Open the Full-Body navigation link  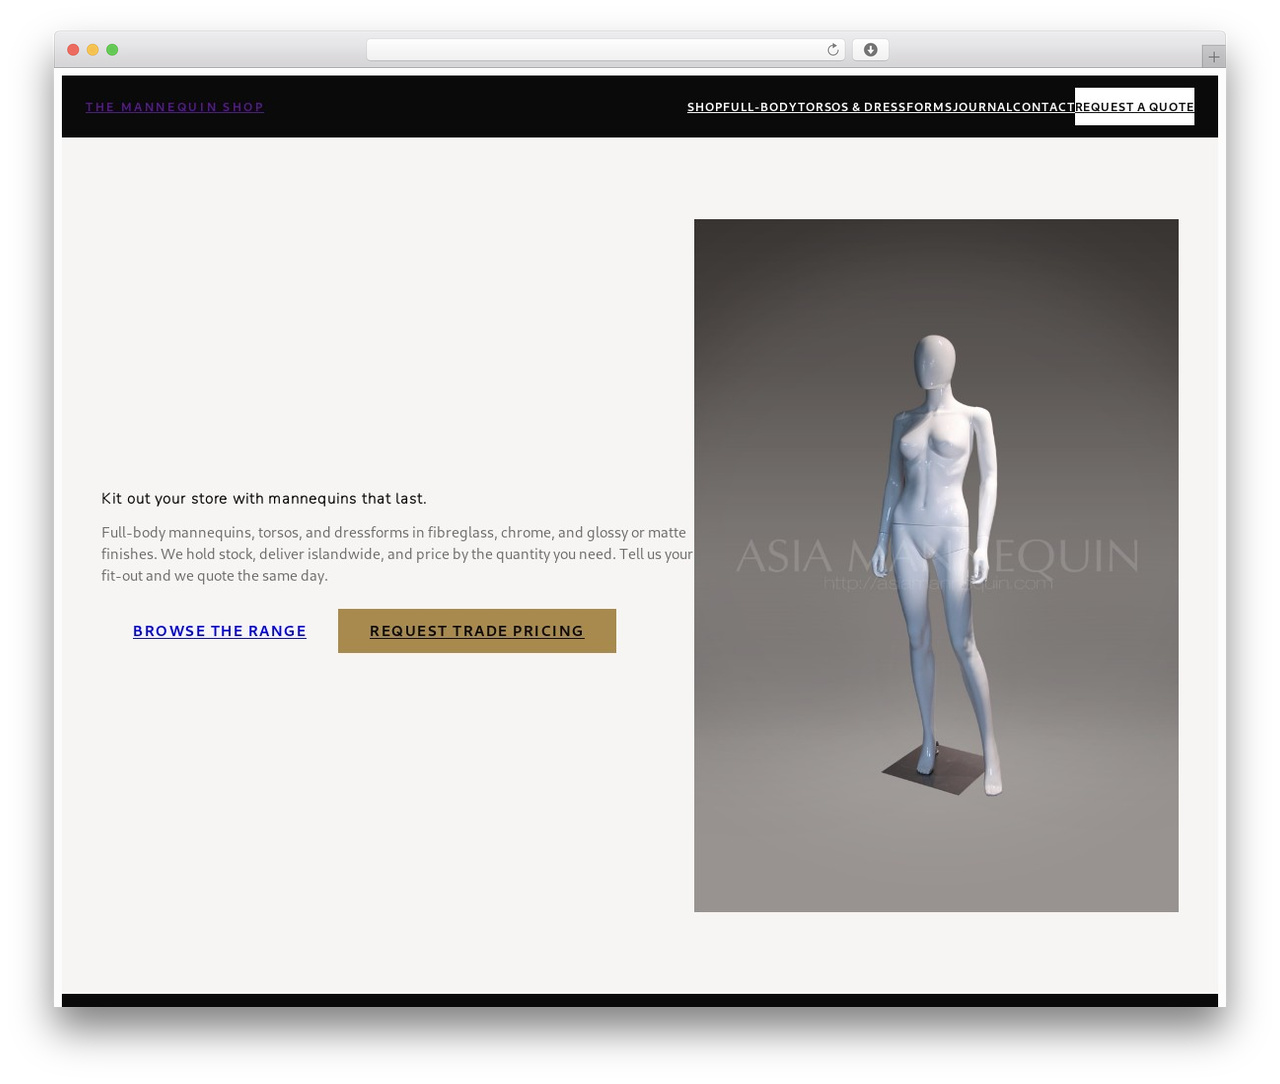759,107
